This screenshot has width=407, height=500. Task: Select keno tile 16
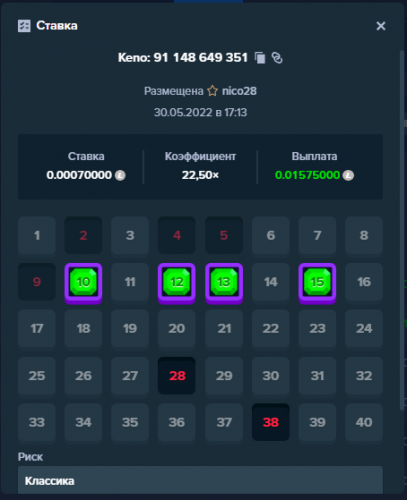pos(364,282)
